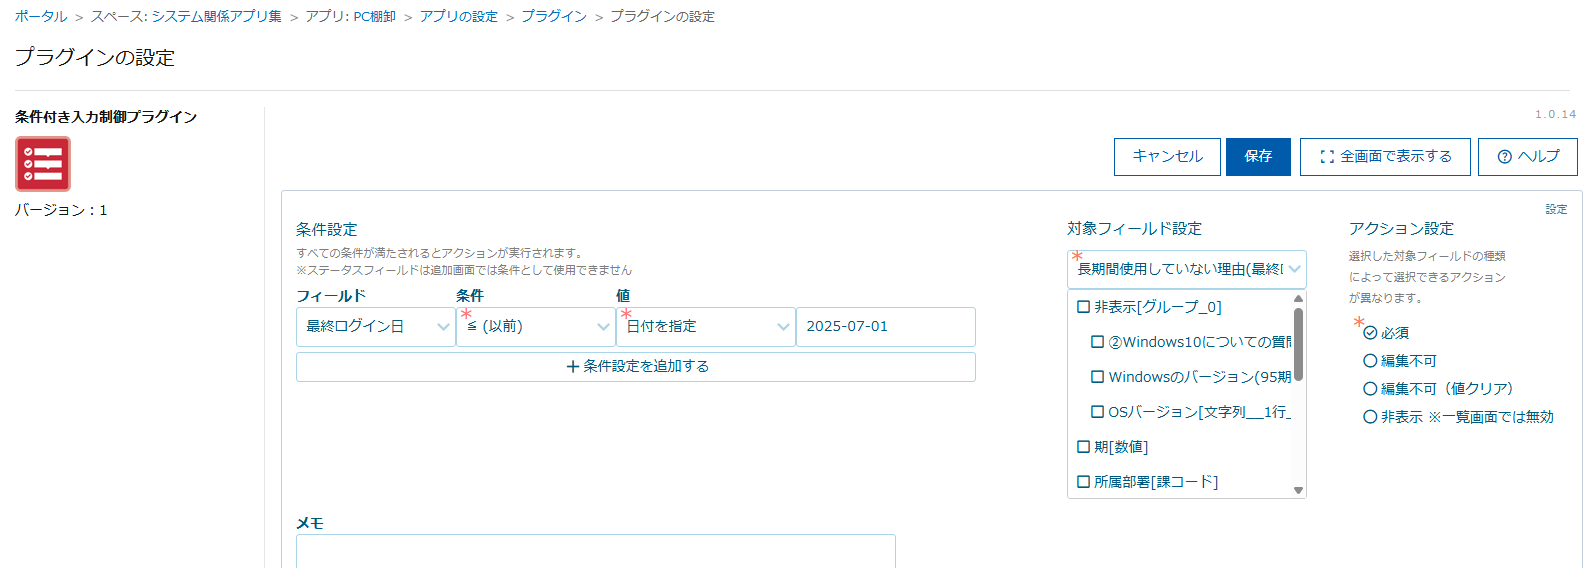The width and height of the screenshot is (1584, 568).
Task: Go to ポータル breadcrumb link
Action: (41, 17)
